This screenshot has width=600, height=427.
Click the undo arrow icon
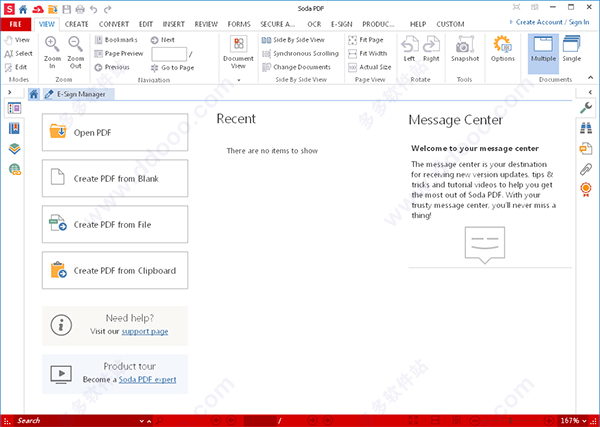(x=94, y=9)
